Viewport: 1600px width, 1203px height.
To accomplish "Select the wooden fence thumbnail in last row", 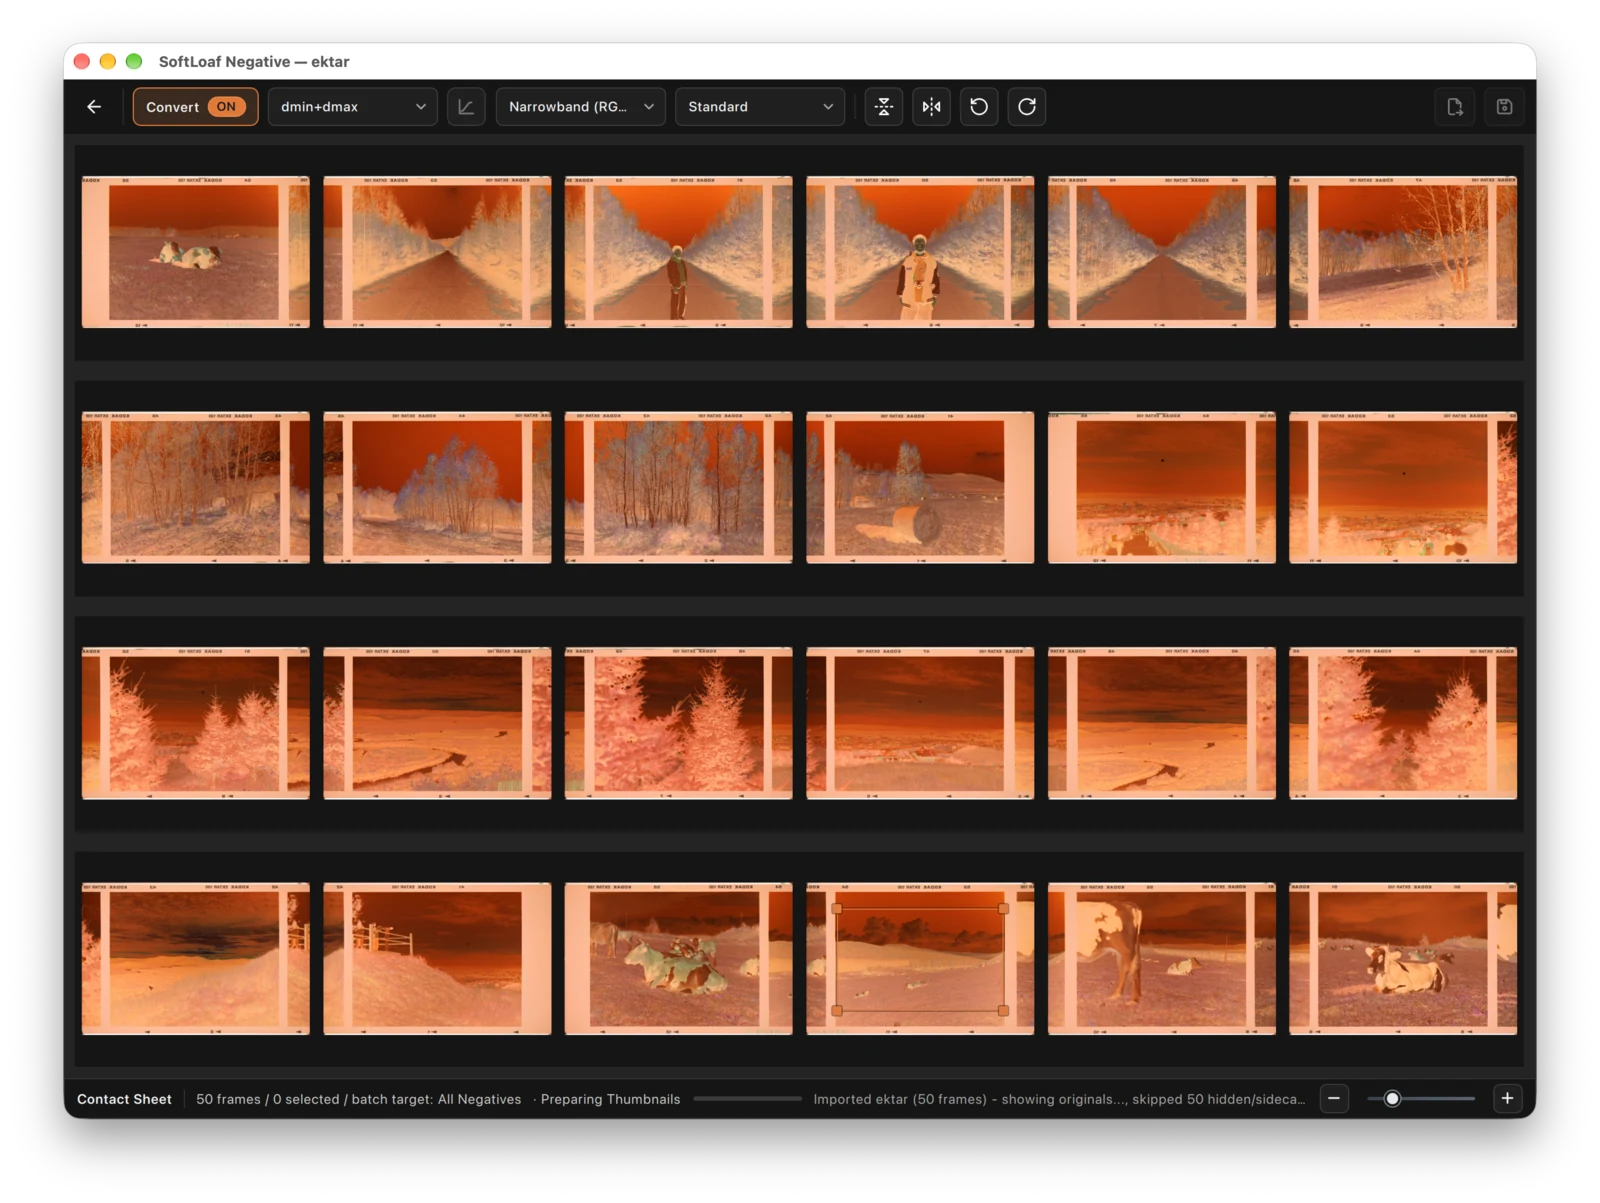I will click(437, 959).
